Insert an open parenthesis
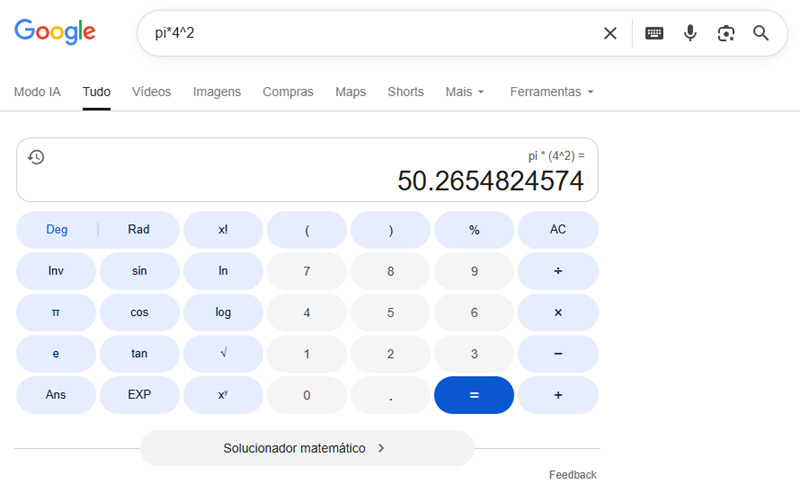This screenshot has height=484, width=800. coord(307,230)
